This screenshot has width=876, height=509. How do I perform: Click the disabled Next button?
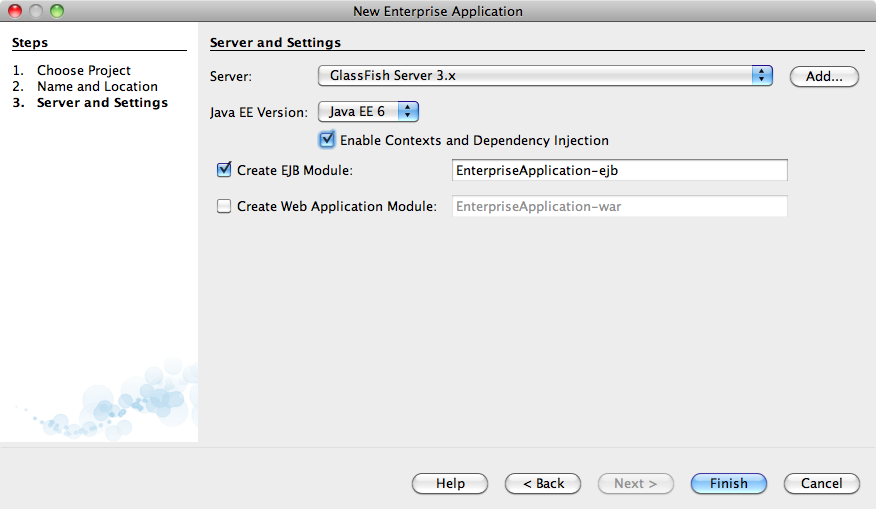click(636, 483)
